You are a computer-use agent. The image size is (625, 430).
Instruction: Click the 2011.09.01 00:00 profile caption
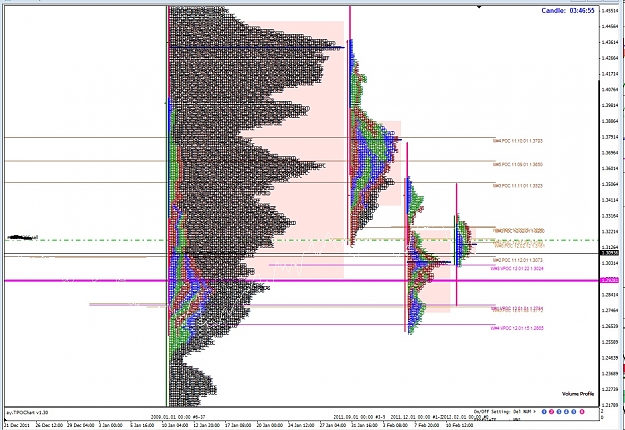point(359,416)
